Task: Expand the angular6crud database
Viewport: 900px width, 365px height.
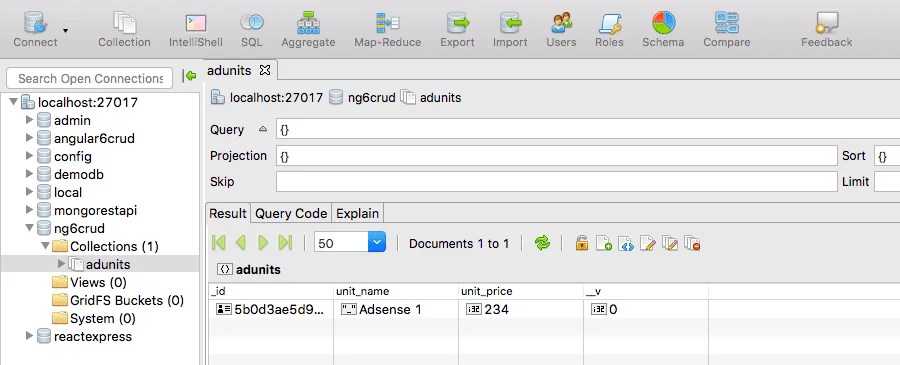Action: tap(29, 138)
